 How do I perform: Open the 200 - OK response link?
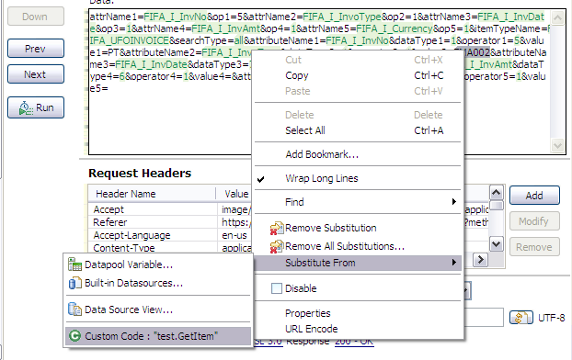coord(354,342)
